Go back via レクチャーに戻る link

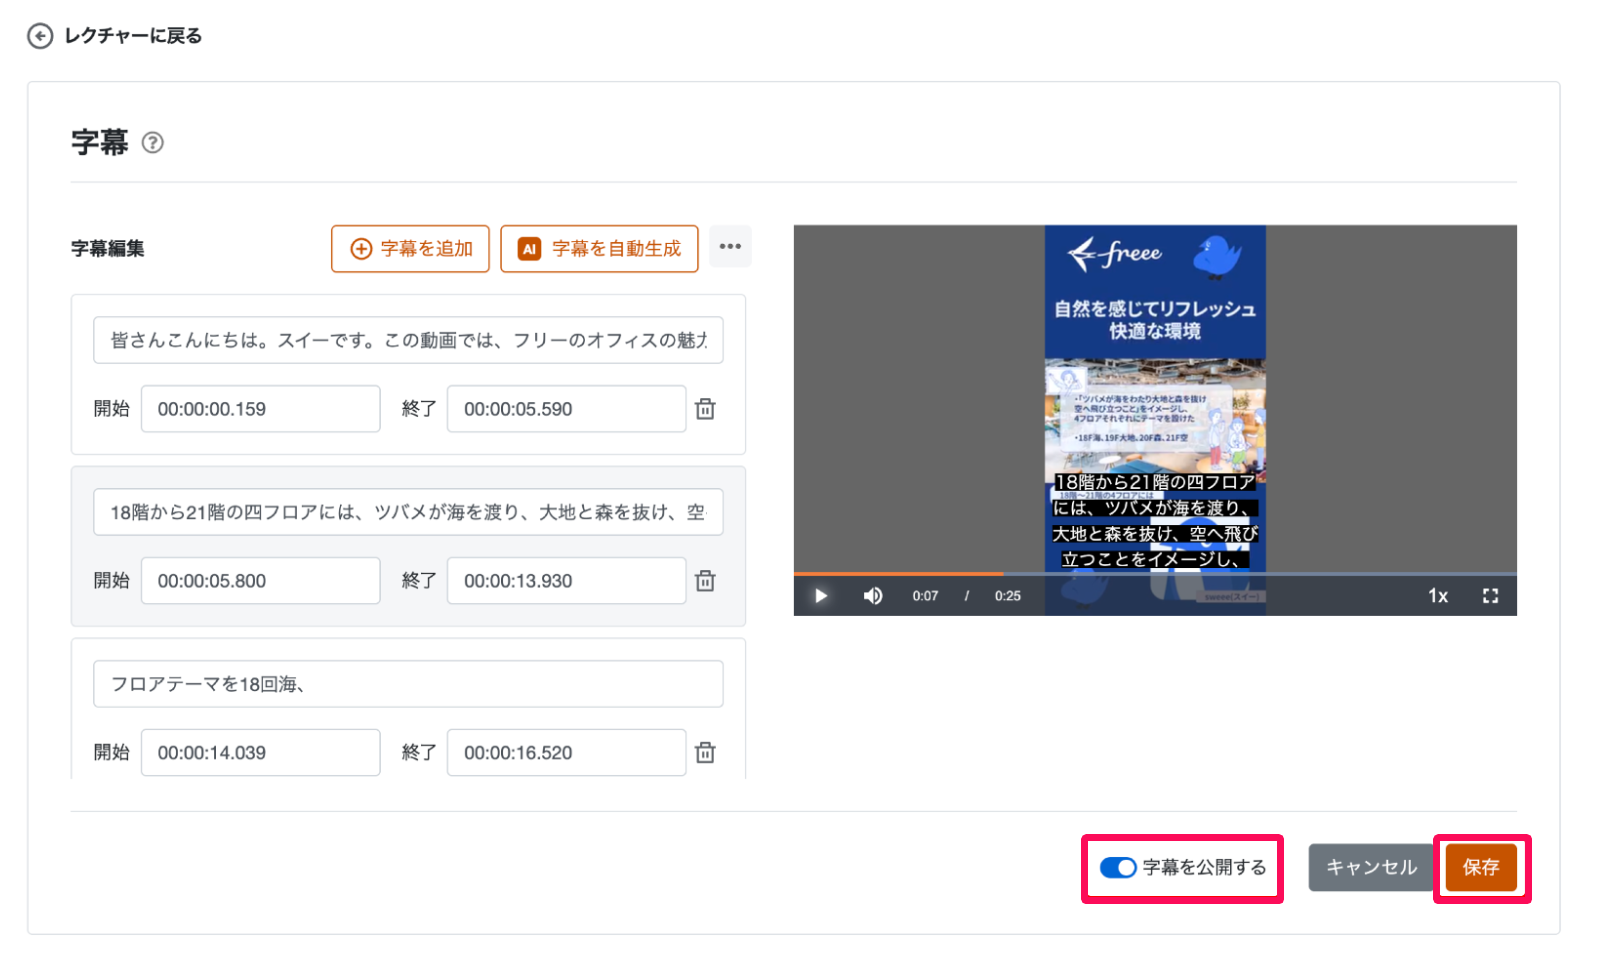pyautogui.click(x=114, y=36)
